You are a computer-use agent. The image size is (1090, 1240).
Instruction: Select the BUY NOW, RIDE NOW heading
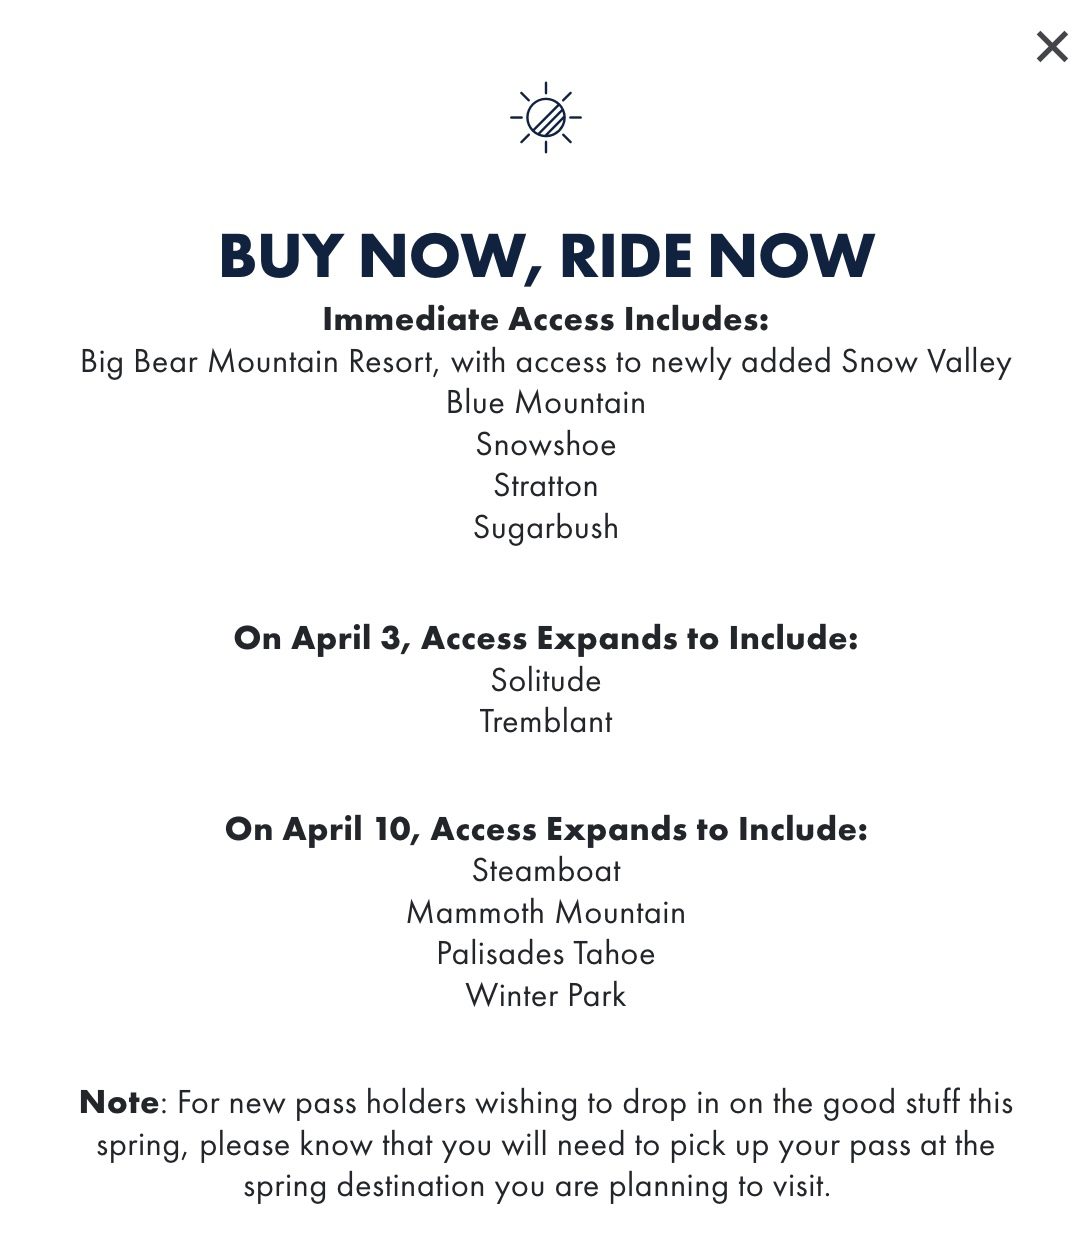pos(545,257)
